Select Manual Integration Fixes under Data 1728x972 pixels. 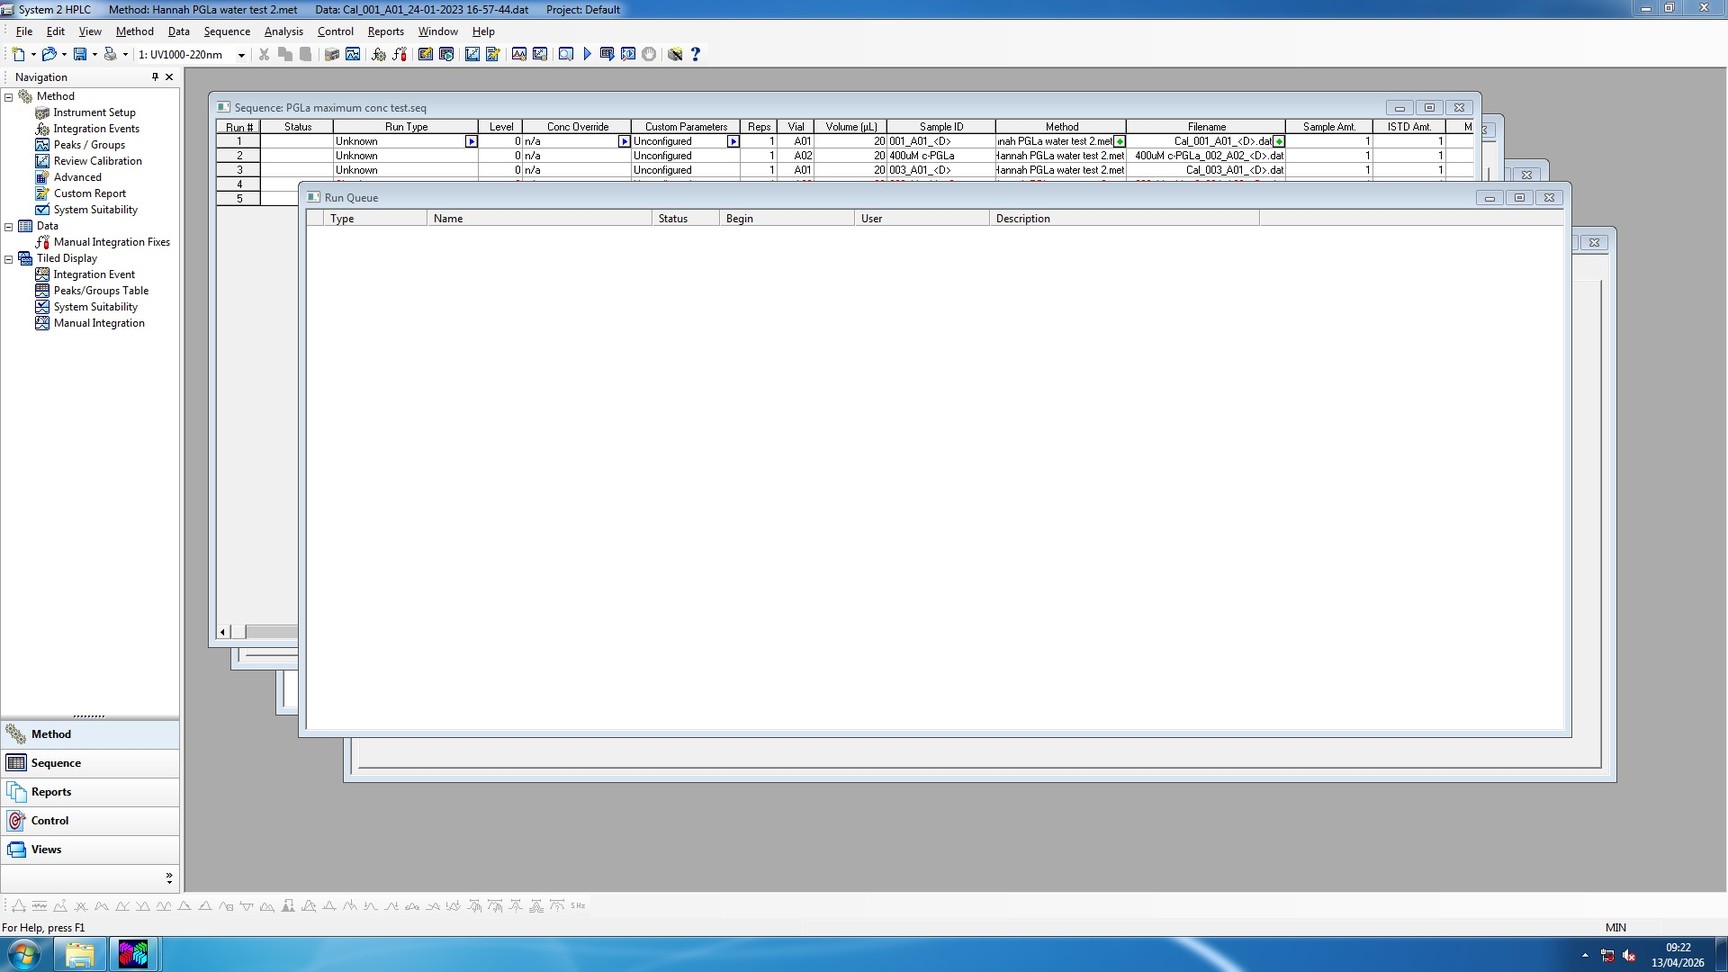pyautogui.click(x=111, y=242)
